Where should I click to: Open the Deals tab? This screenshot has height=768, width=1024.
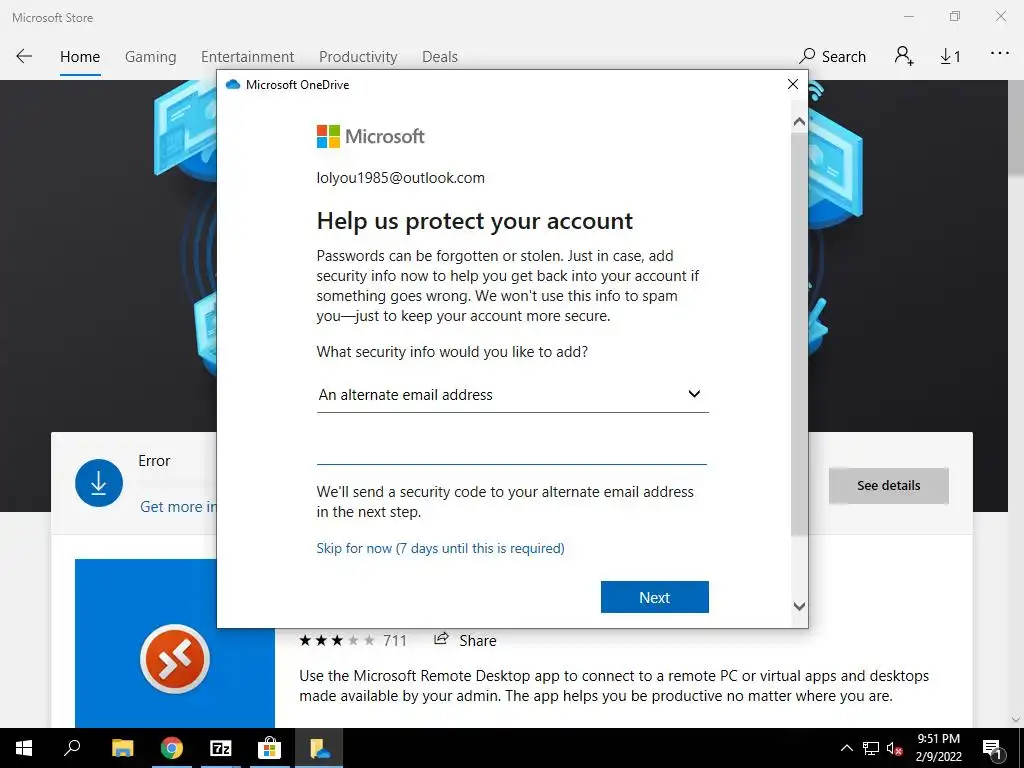[440, 57]
